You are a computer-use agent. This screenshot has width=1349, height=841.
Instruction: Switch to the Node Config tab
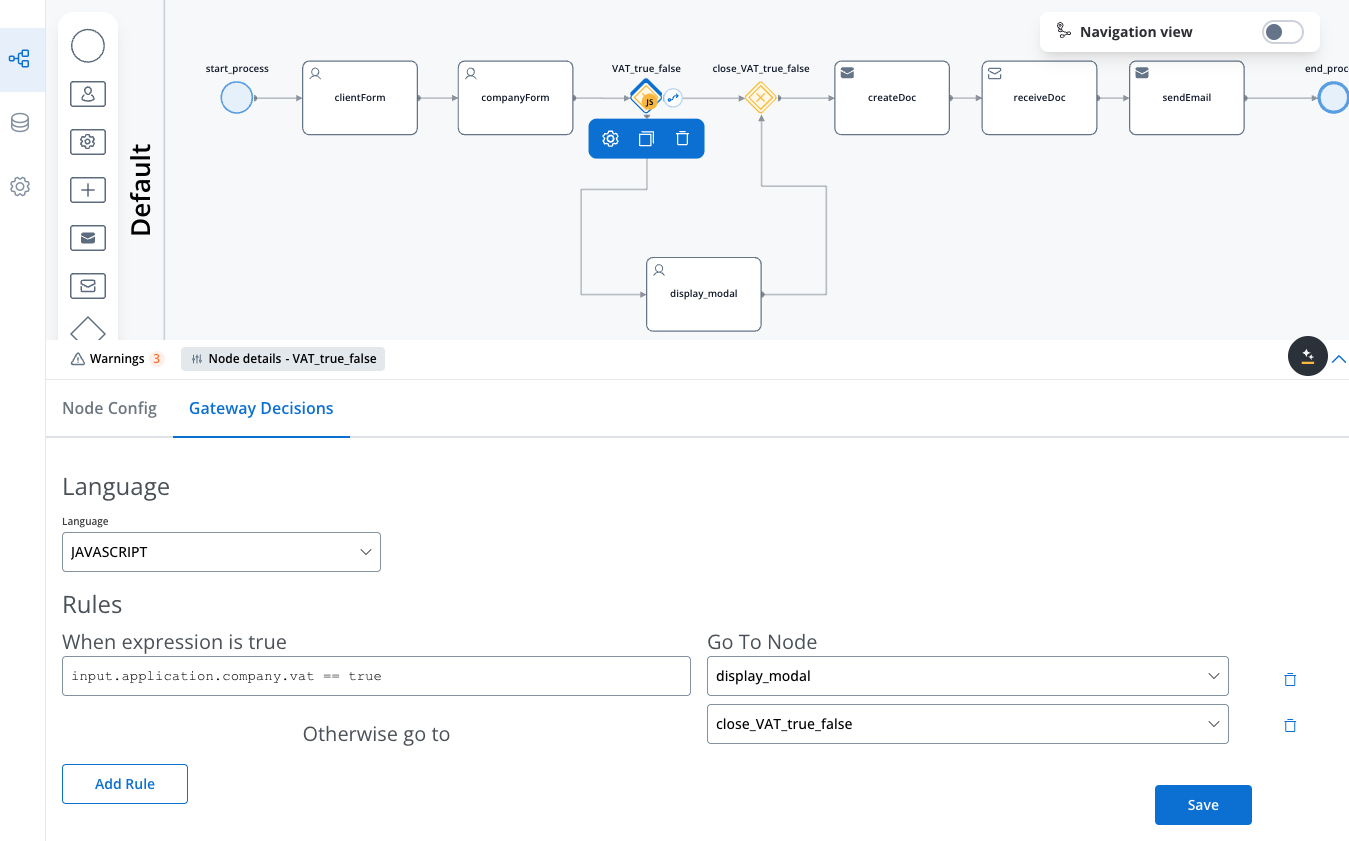click(x=109, y=408)
